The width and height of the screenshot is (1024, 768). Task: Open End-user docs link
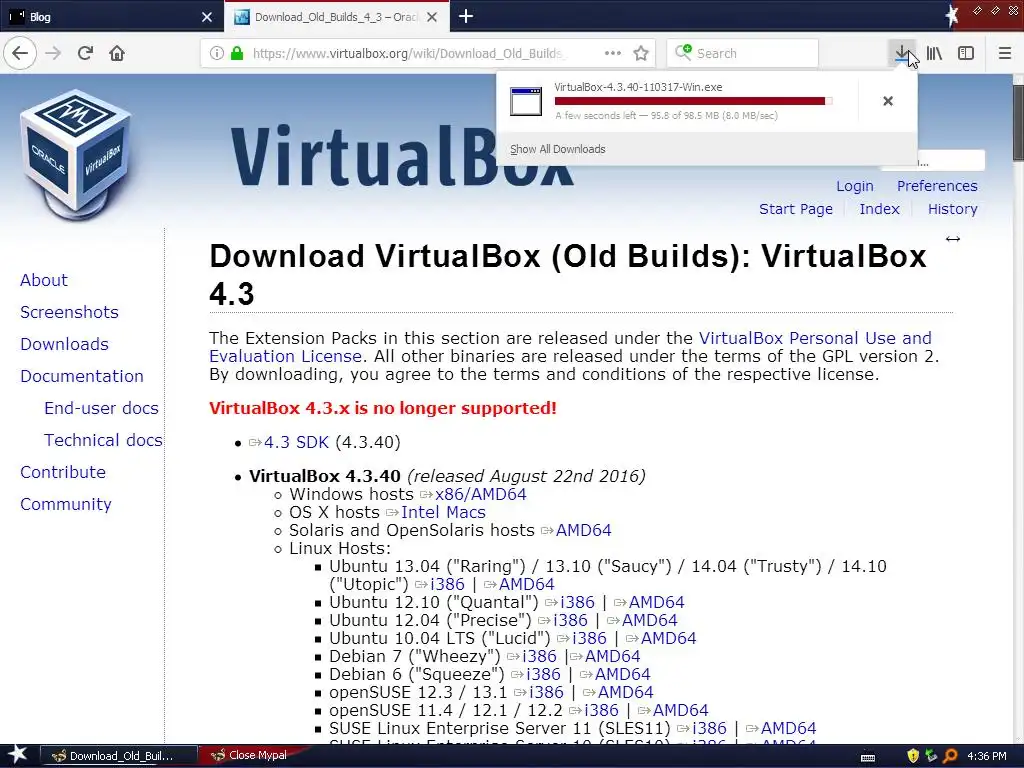point(101,408)
